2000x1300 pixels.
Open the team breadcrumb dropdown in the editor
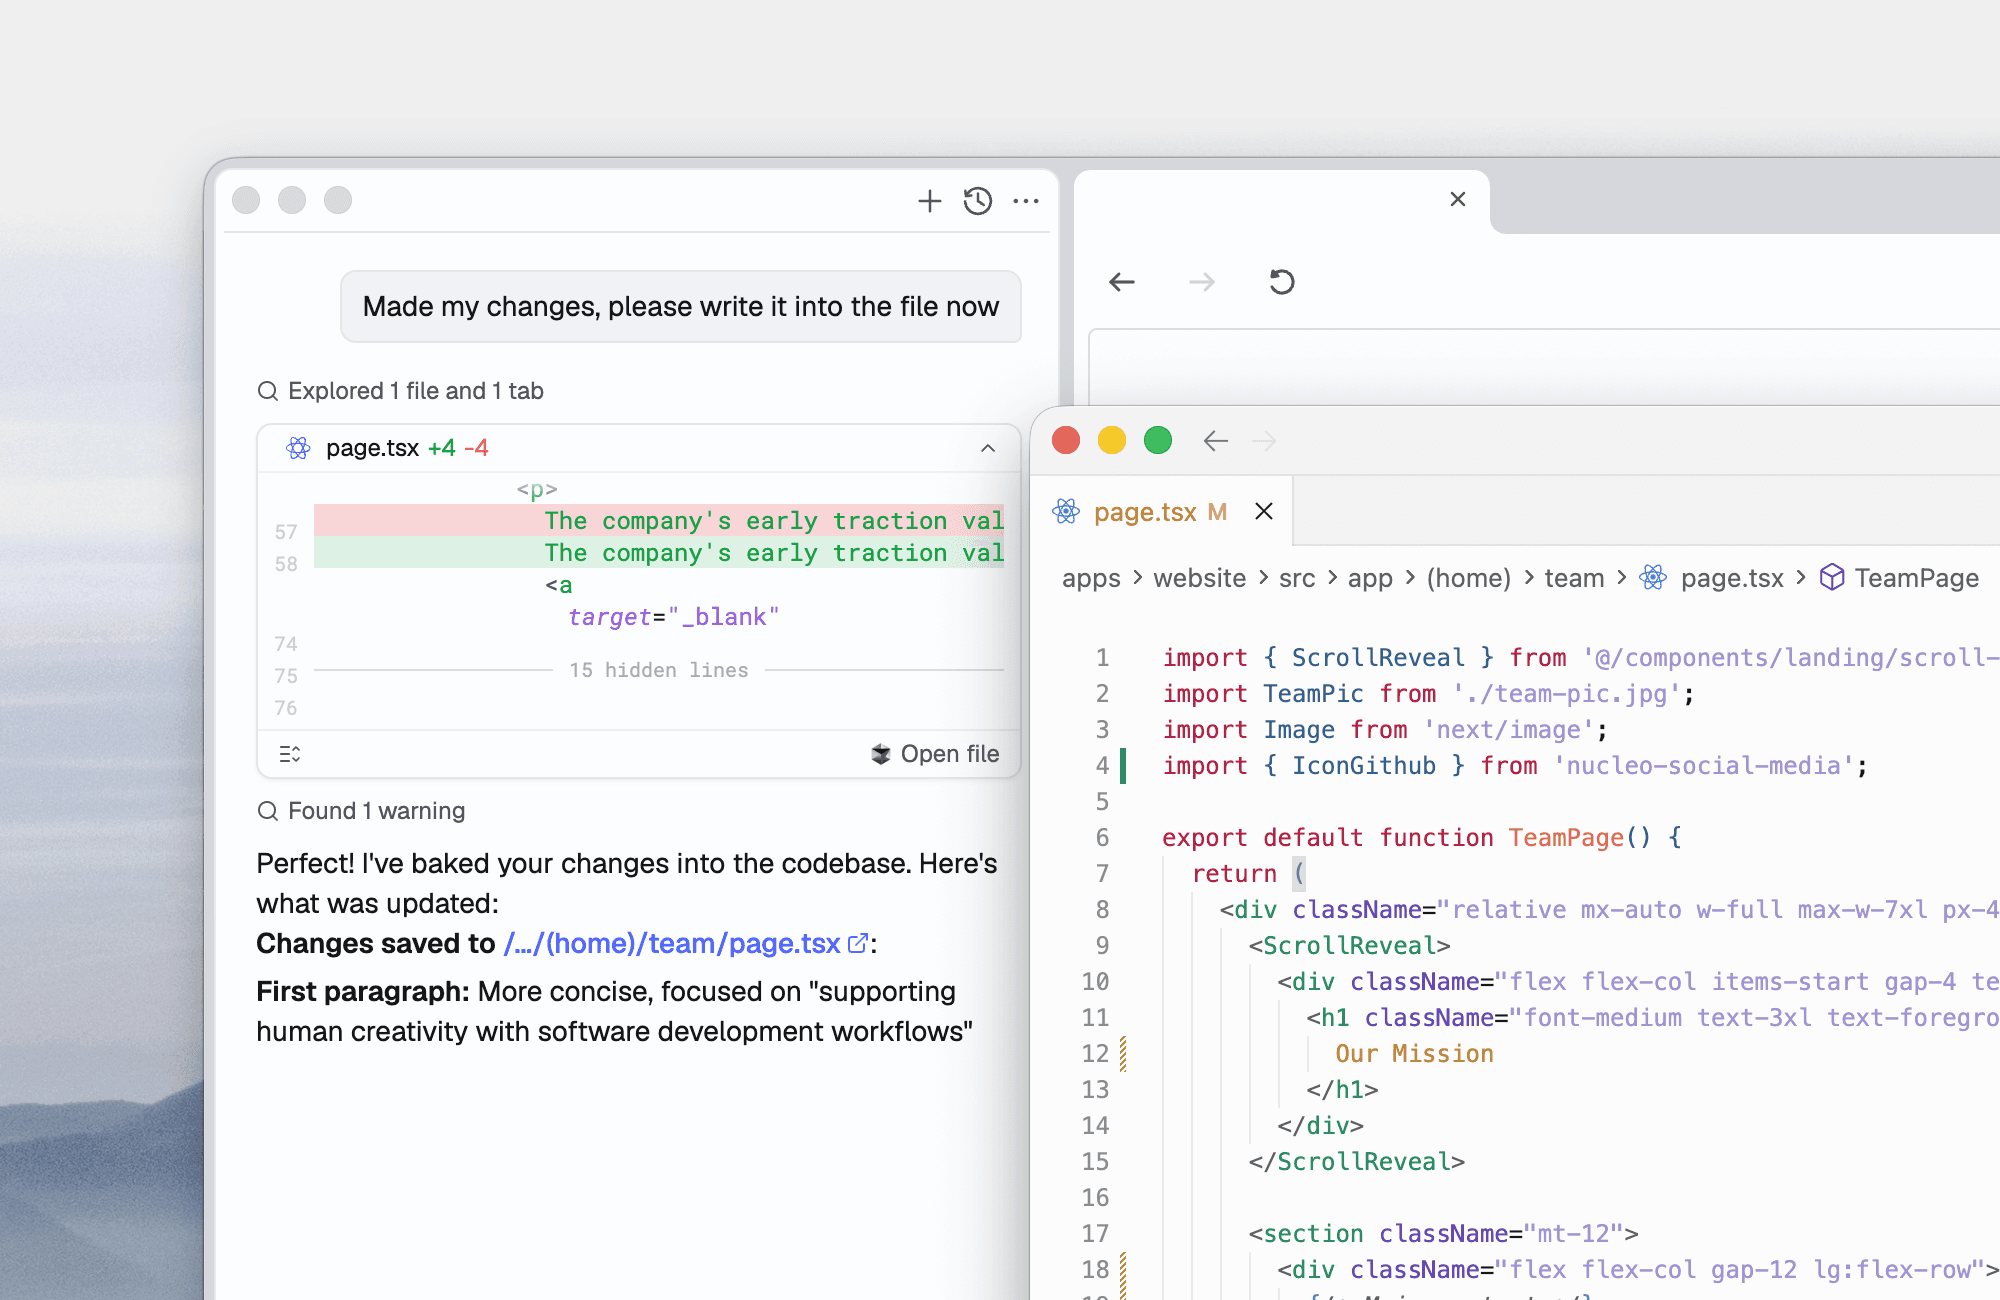point(1573,578)
